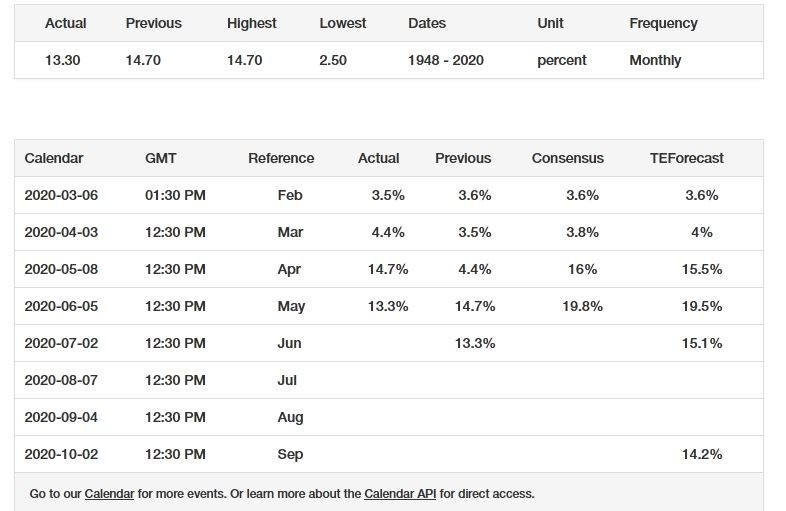Click the Highest header in summary table

click(x=252, y=23)
